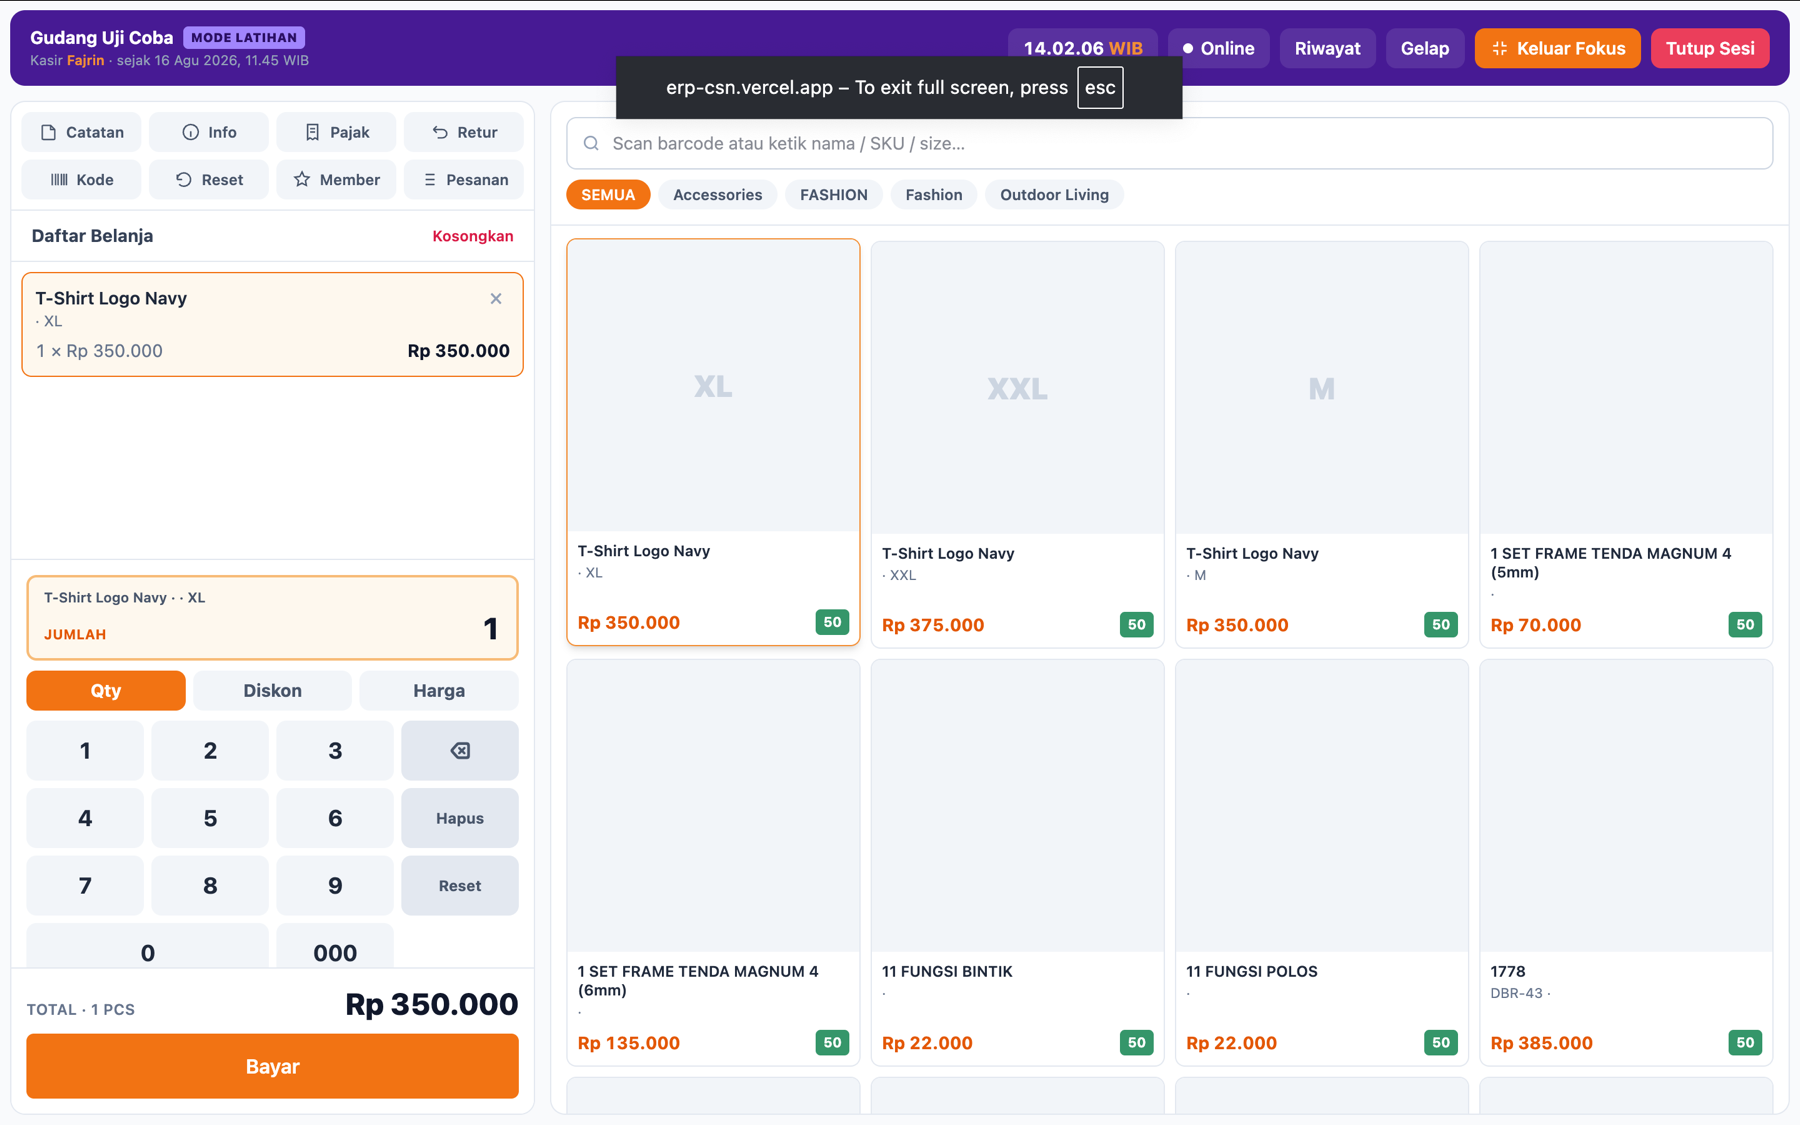Click the Rp 385.000 price

point(1541,1043)
